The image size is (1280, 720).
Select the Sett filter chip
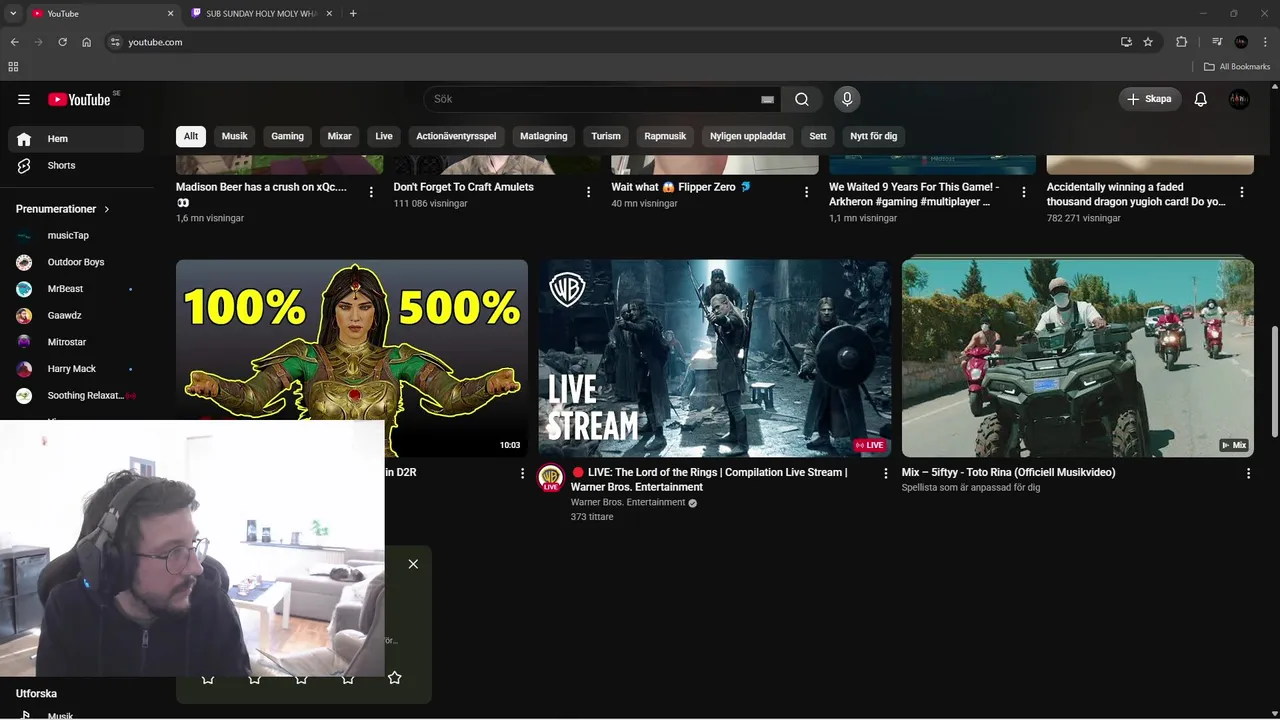point(818,136)
